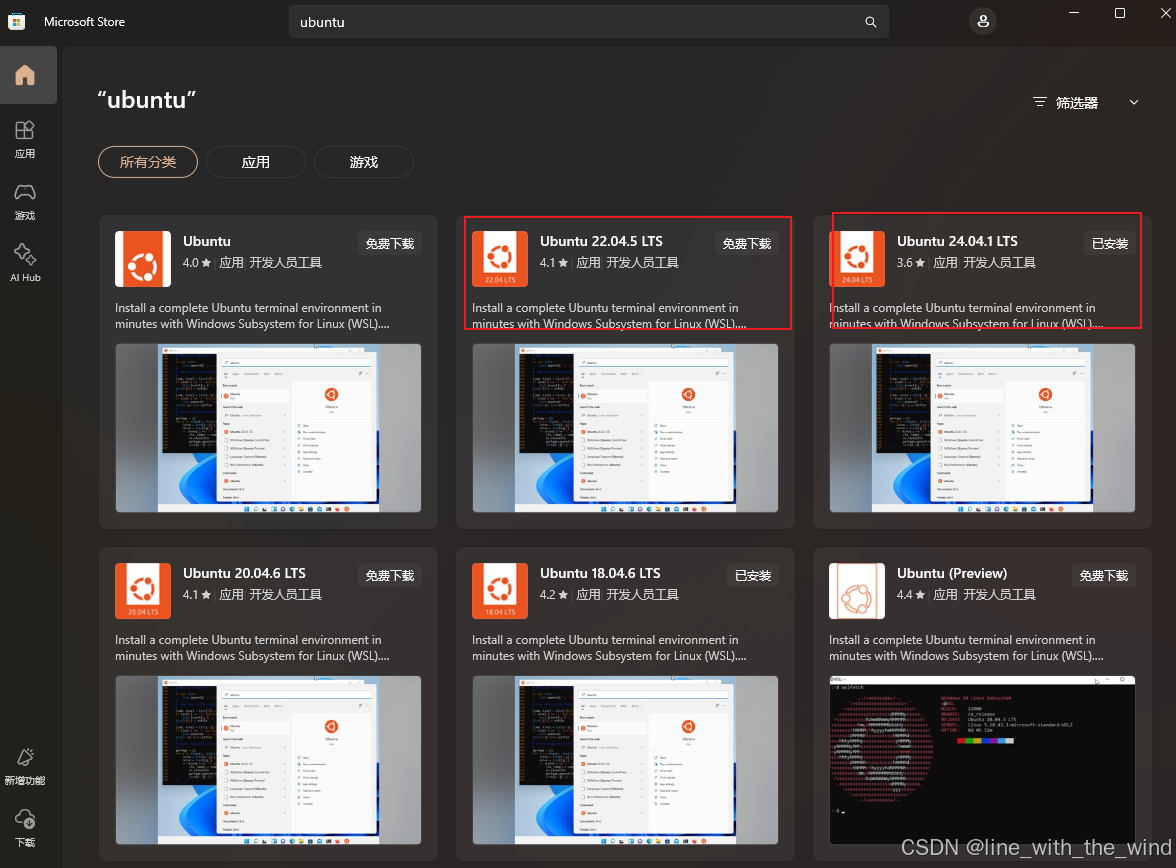Click the title 'Ubuntu 18.04.6 LTS'

(600, 573)
